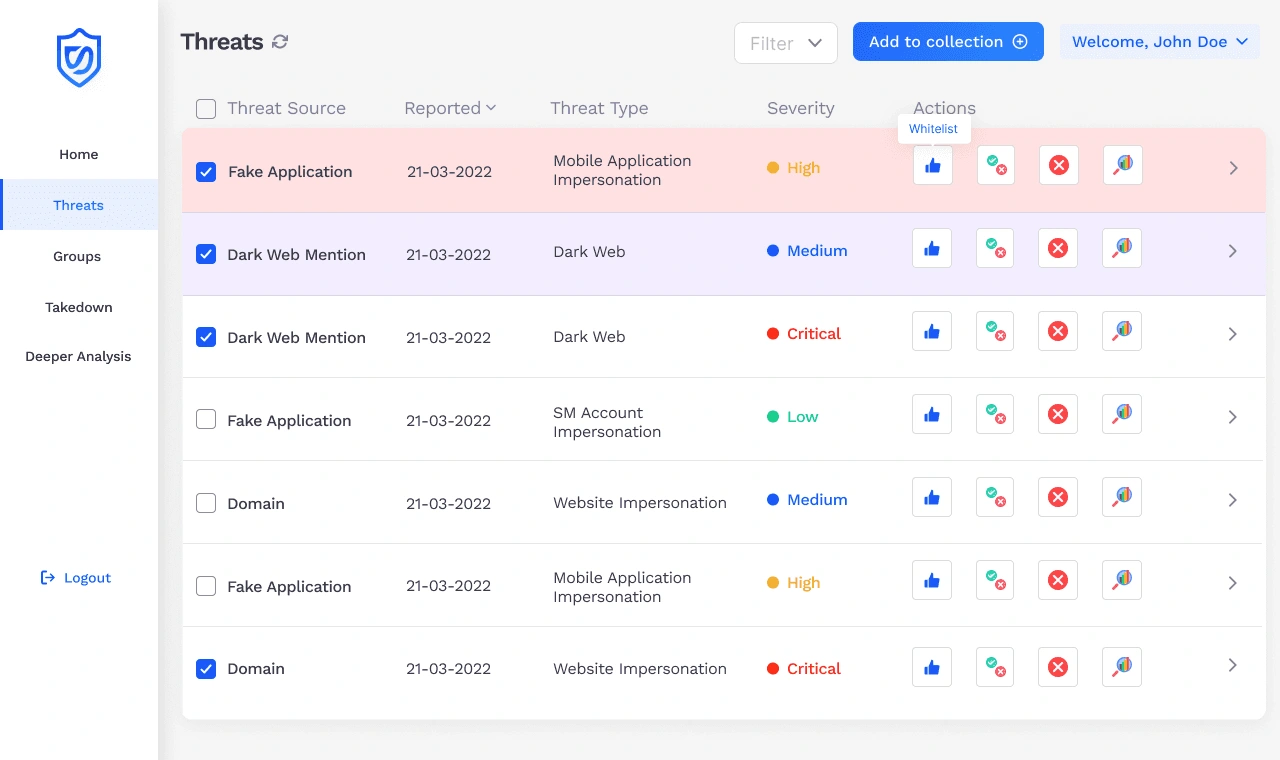Sort by the Reported column
Screen dimensions: 1280x760
pyautogui.click(x=450, y=108)
